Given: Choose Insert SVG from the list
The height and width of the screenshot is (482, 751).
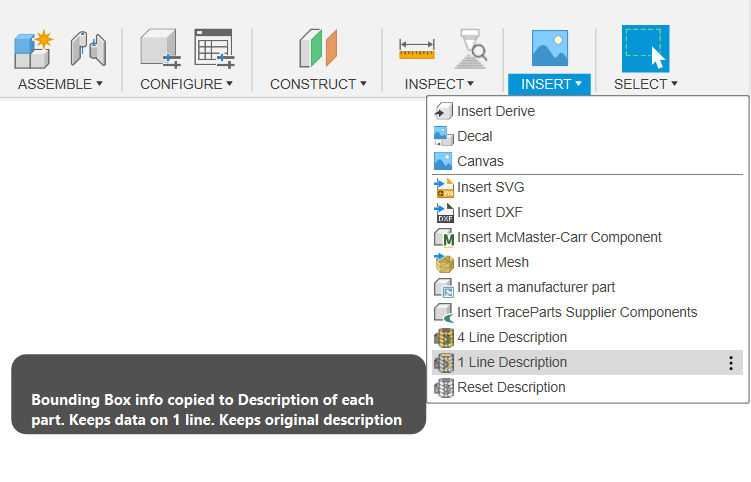Looking at the screenshot, I should (491, 187).
